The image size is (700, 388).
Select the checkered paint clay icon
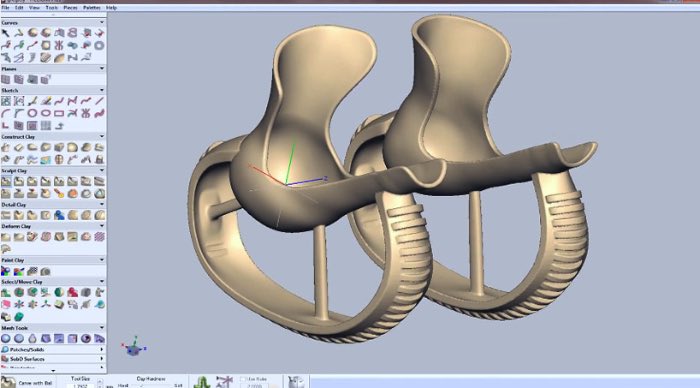pyautogui.click(x=32, y=271)
